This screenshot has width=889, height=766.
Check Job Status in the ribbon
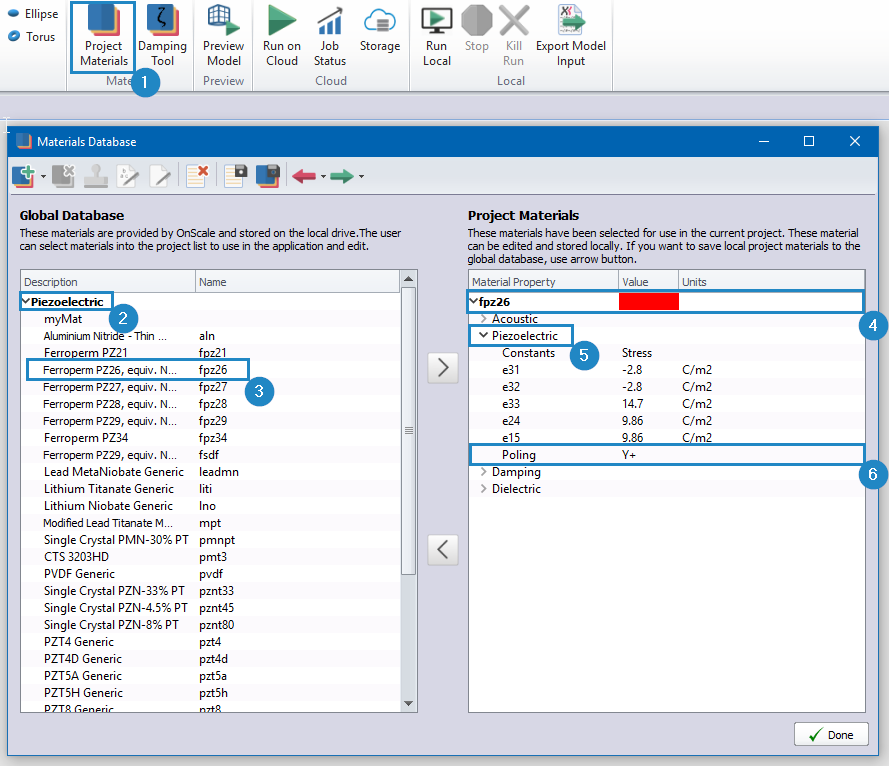pos(329,37)
